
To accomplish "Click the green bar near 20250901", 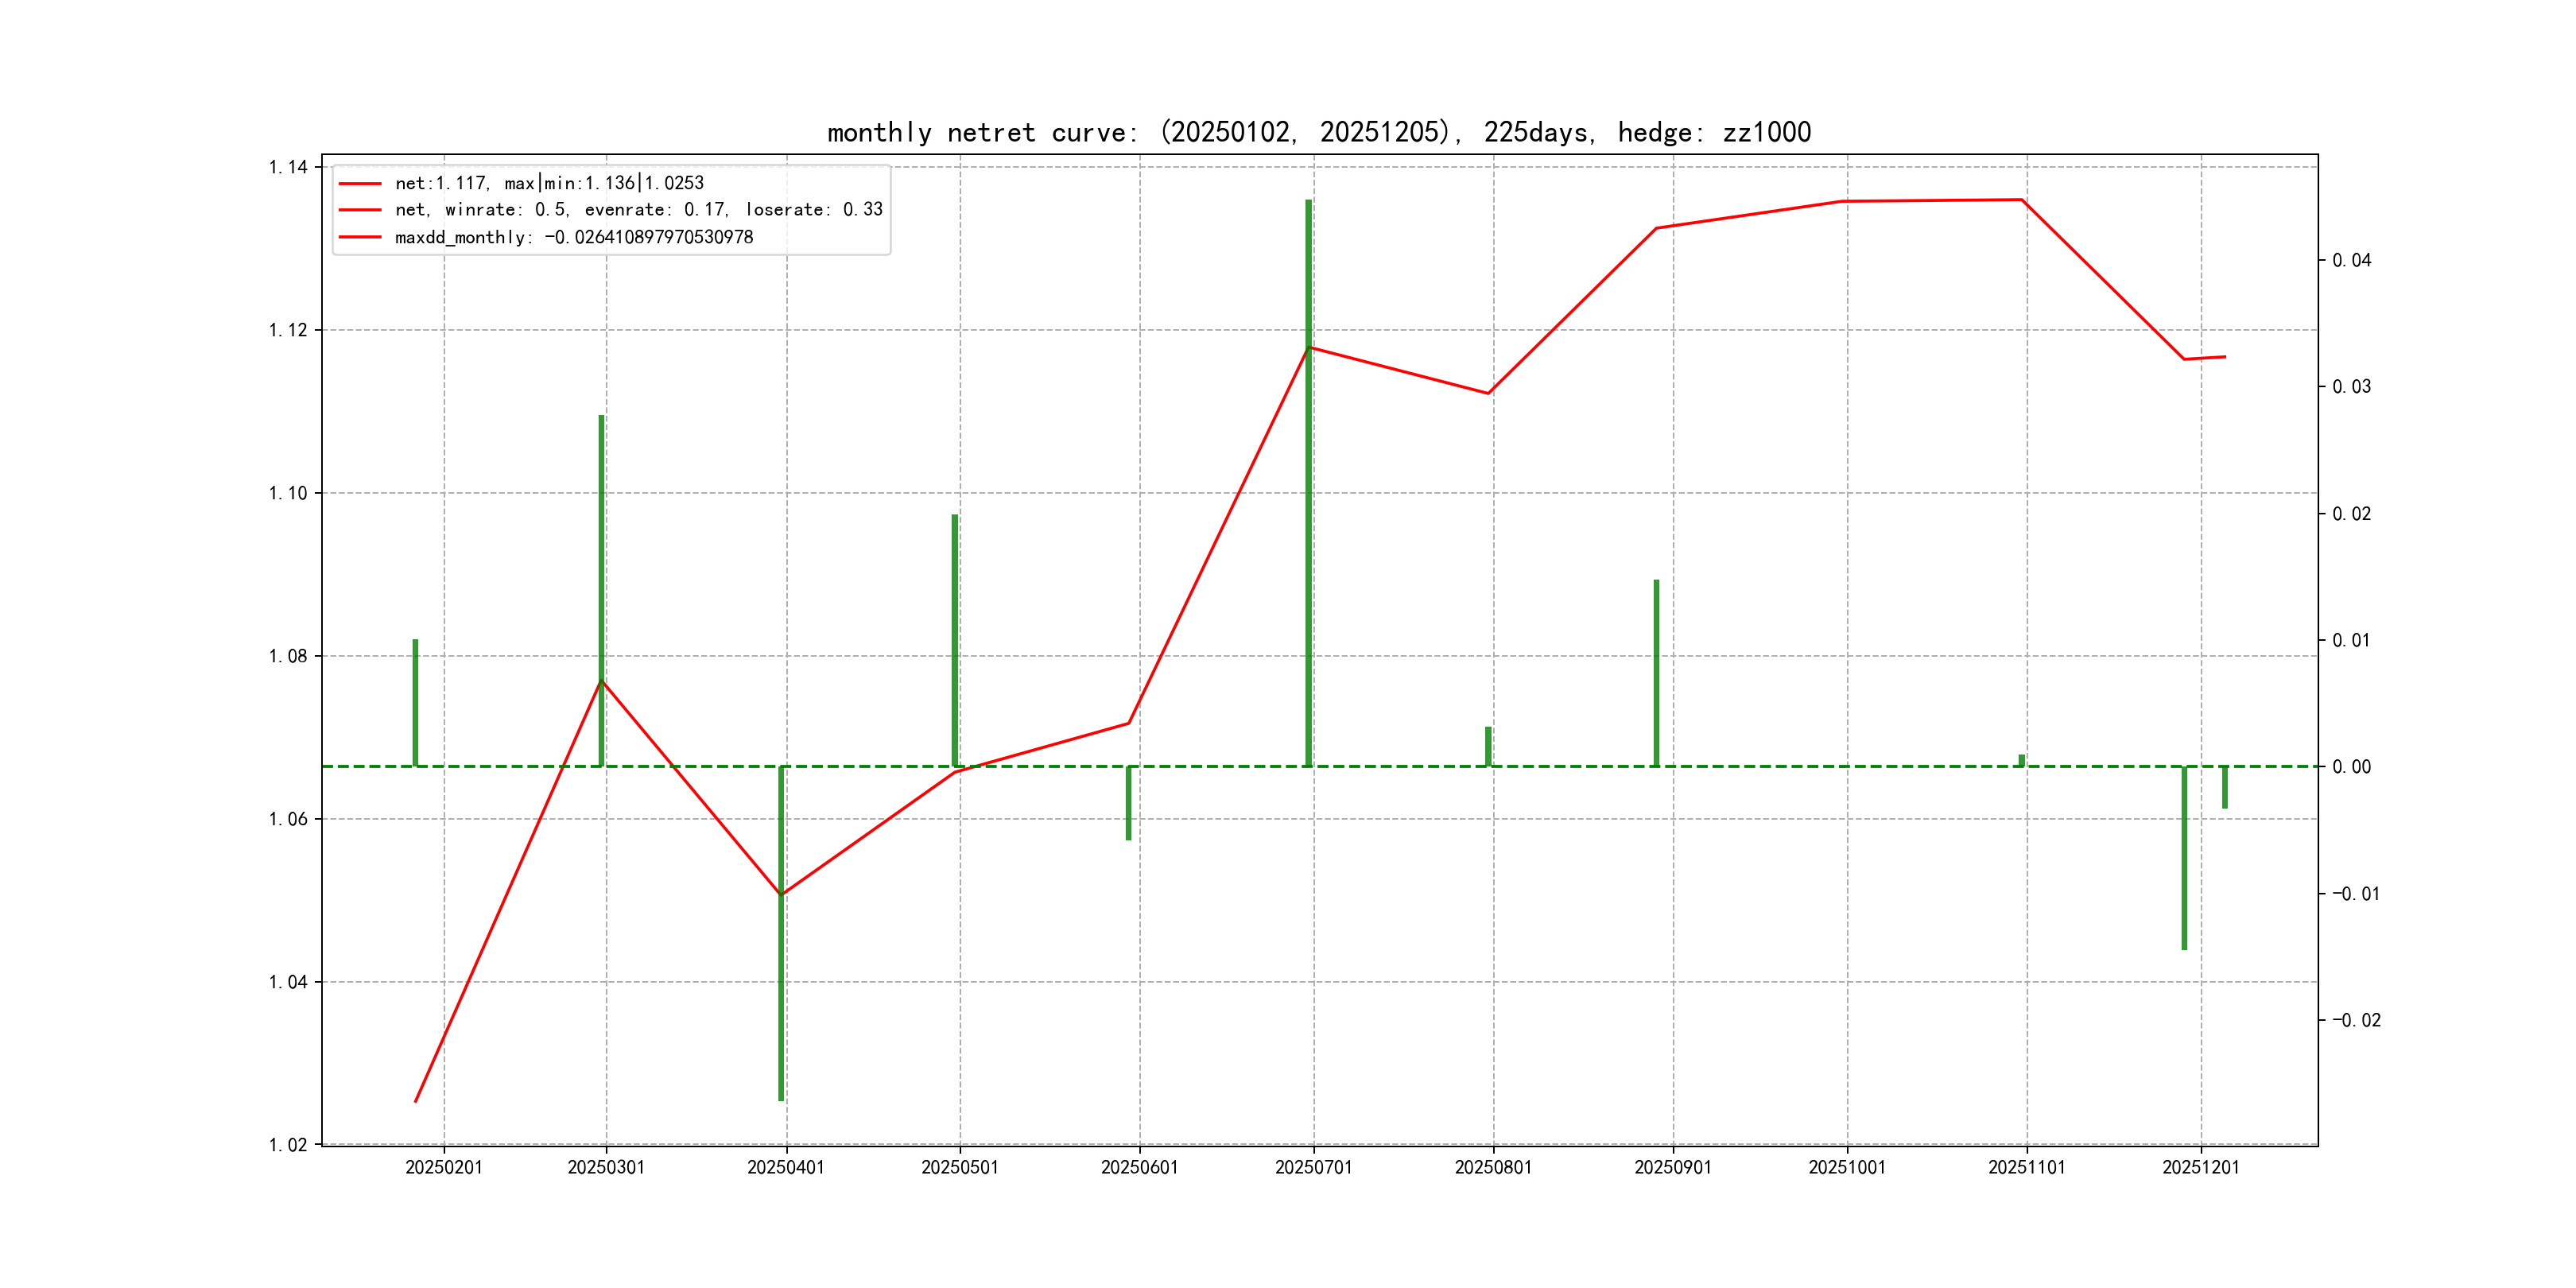I will coord(1656,672).
